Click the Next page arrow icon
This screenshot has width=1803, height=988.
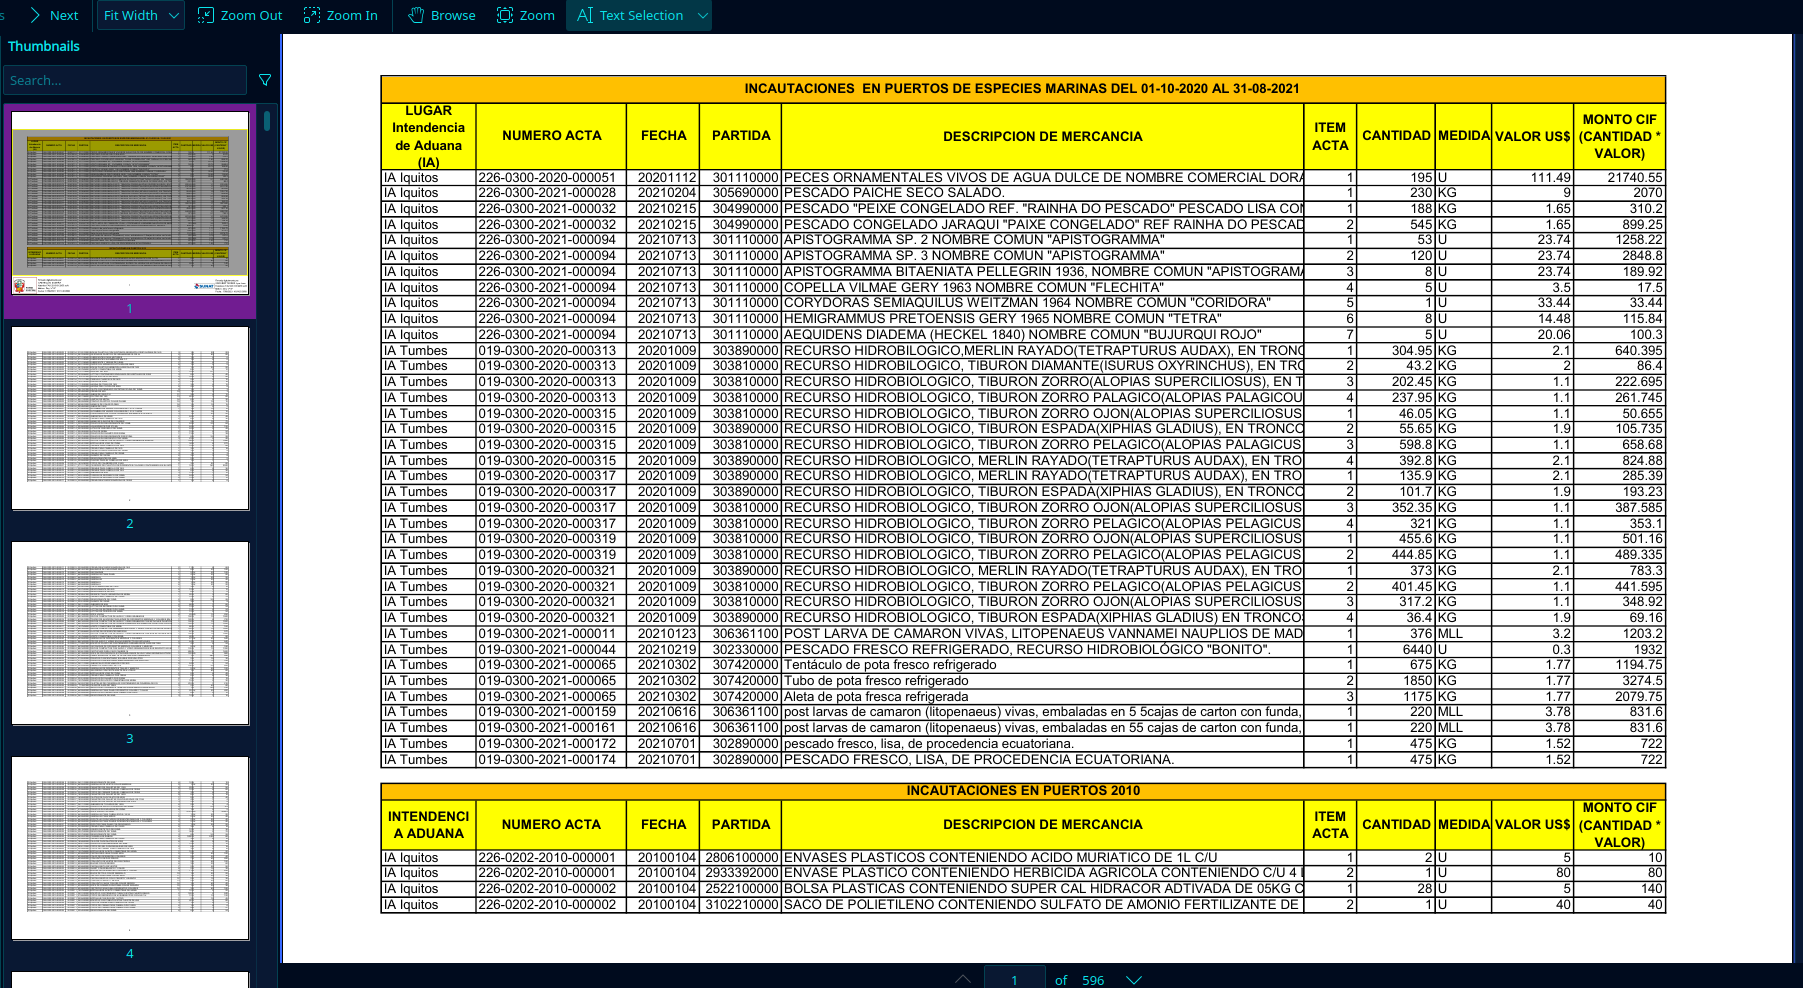(36, 15)
